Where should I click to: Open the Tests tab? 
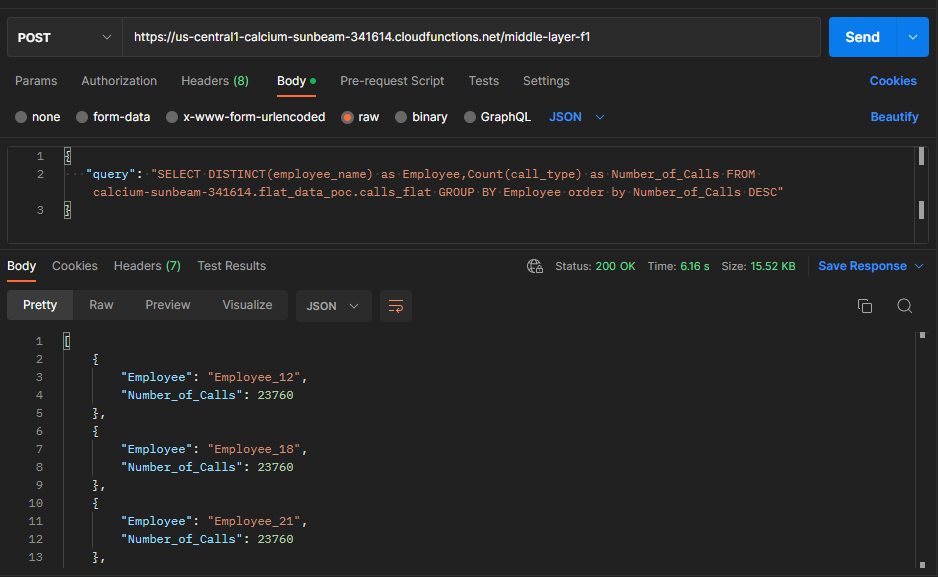click(x=483, y=81)
